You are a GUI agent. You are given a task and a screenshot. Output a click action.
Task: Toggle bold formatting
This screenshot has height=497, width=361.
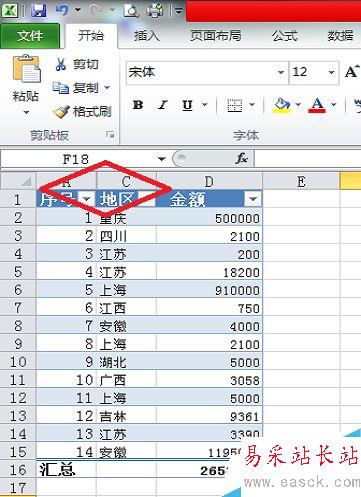coord(138,105)
